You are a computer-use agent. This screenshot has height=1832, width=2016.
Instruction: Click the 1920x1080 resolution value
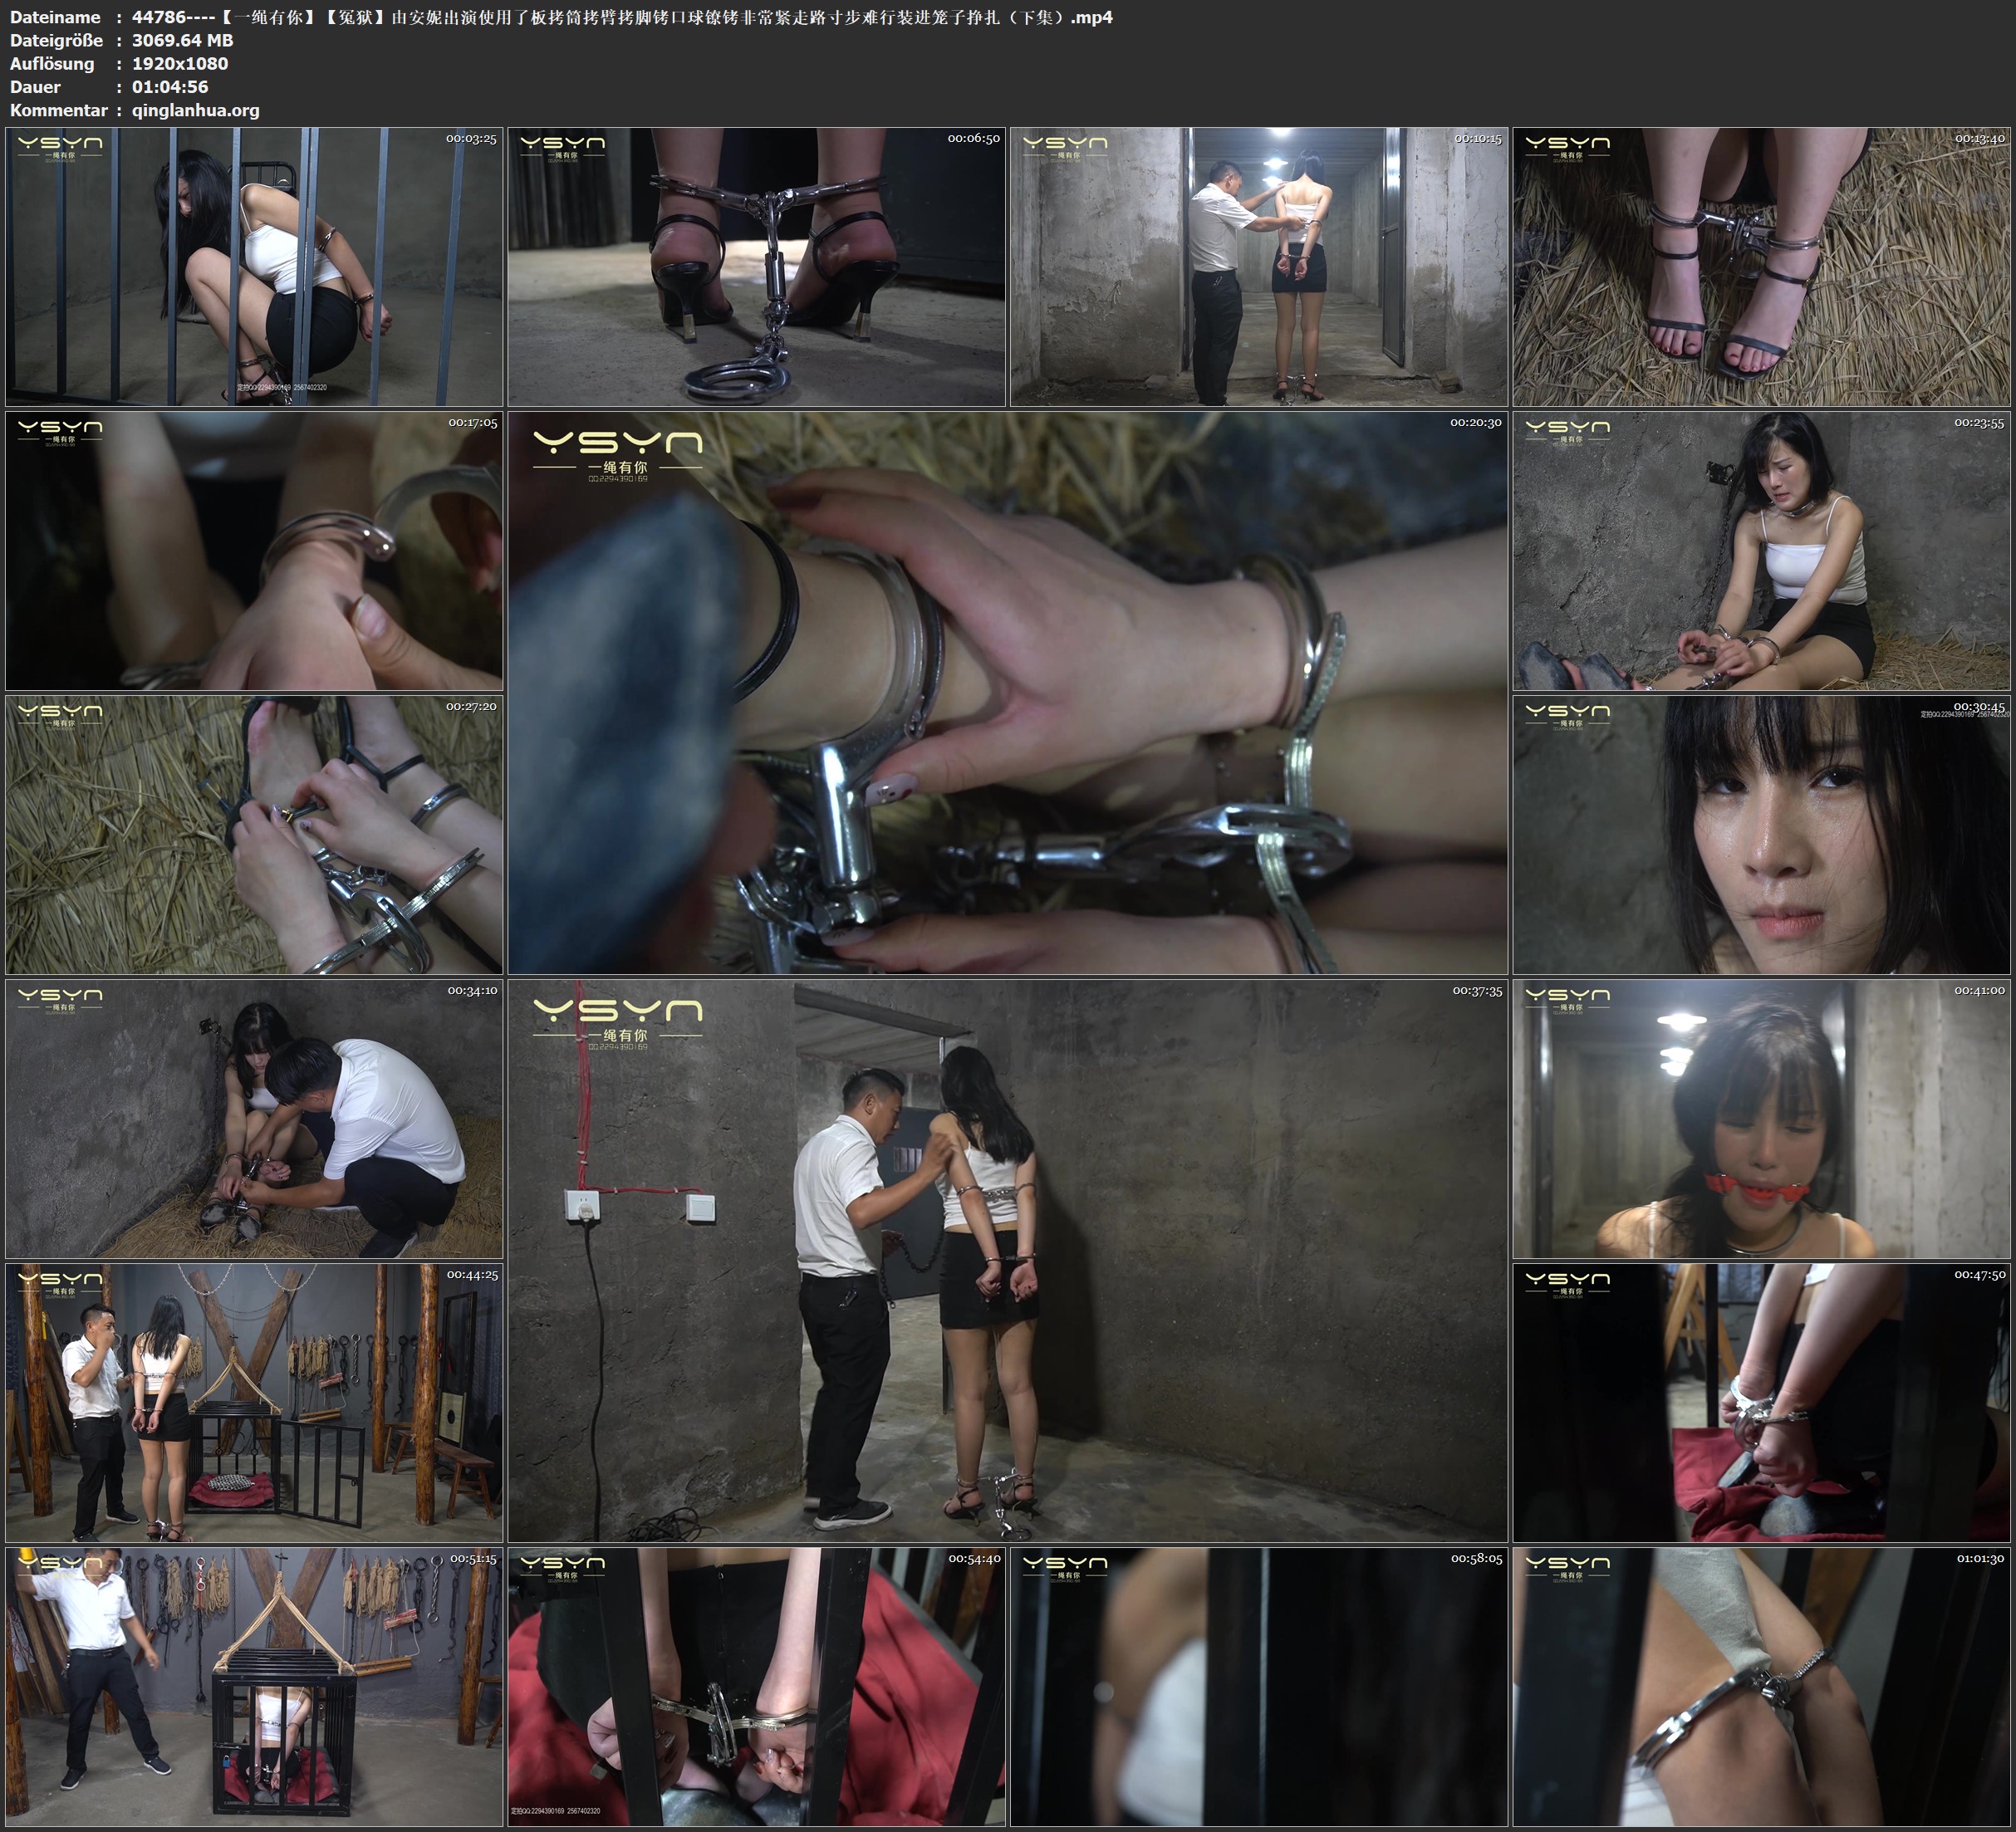click(180, 64)
